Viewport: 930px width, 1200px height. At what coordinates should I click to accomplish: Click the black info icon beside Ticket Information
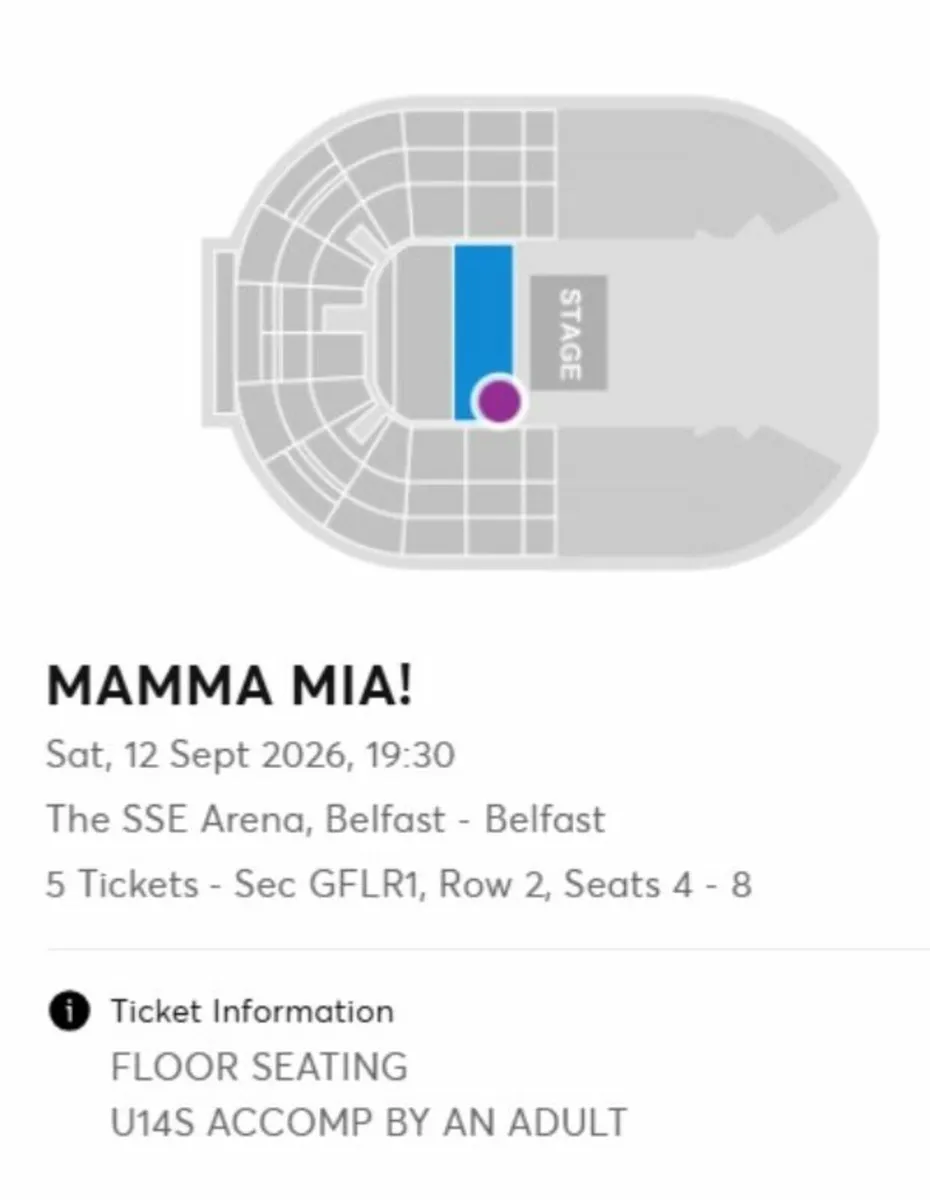click(x=68, y=1011)
